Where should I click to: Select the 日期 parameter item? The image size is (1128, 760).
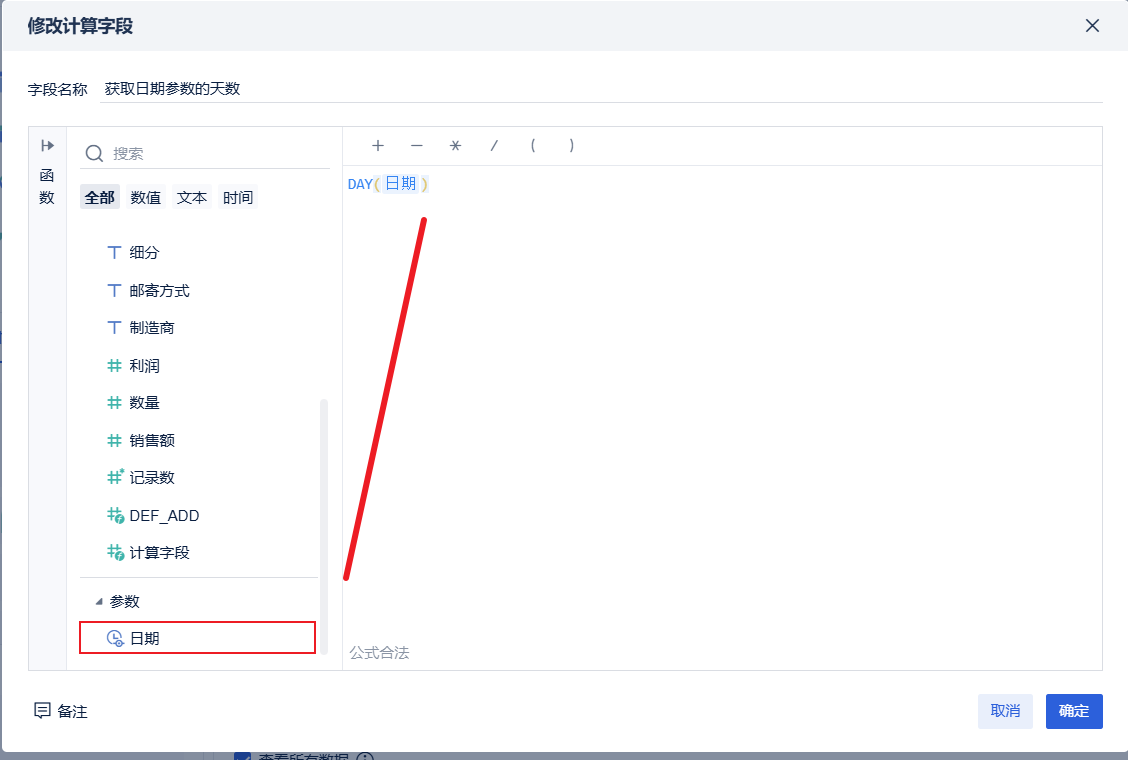point(197,638)
